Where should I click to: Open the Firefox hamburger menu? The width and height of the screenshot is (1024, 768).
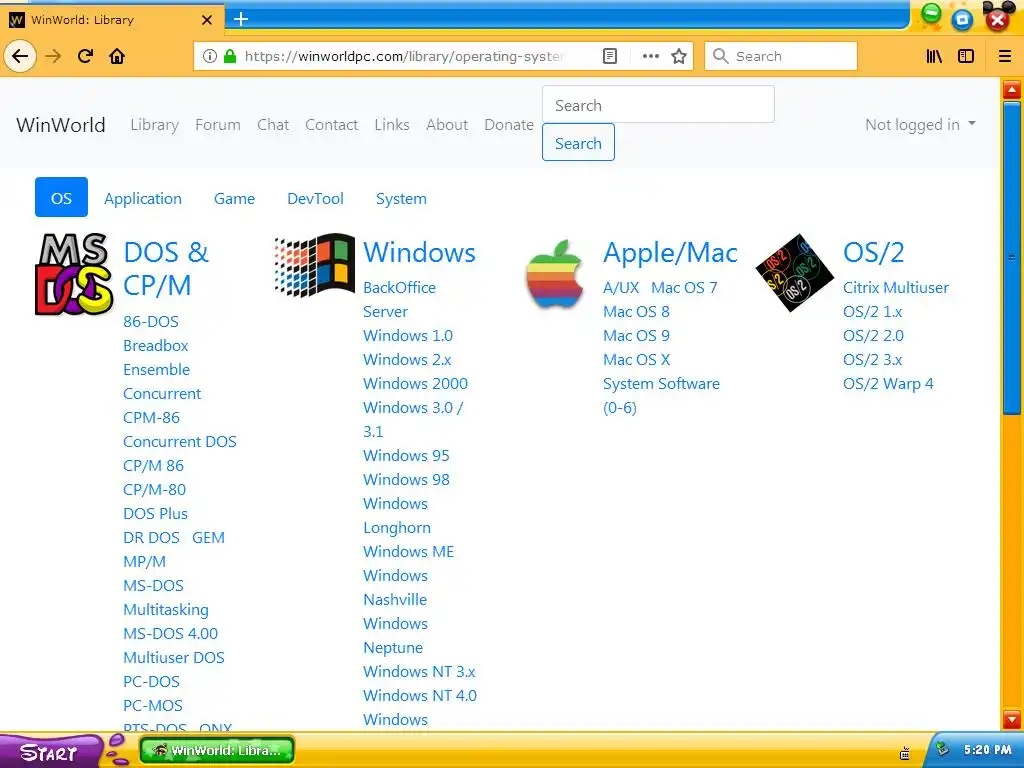pos(1005,56)
